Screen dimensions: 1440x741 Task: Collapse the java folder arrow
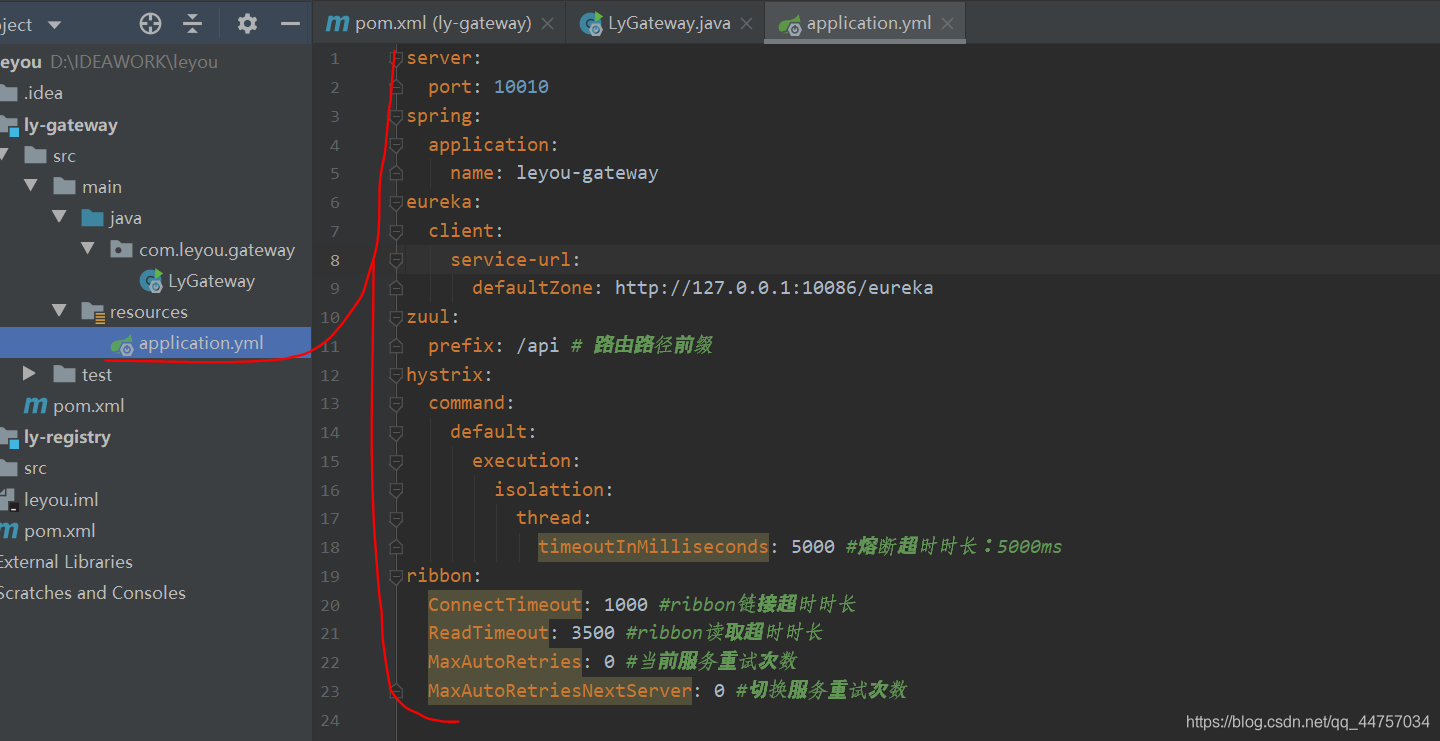click(59, 217)
